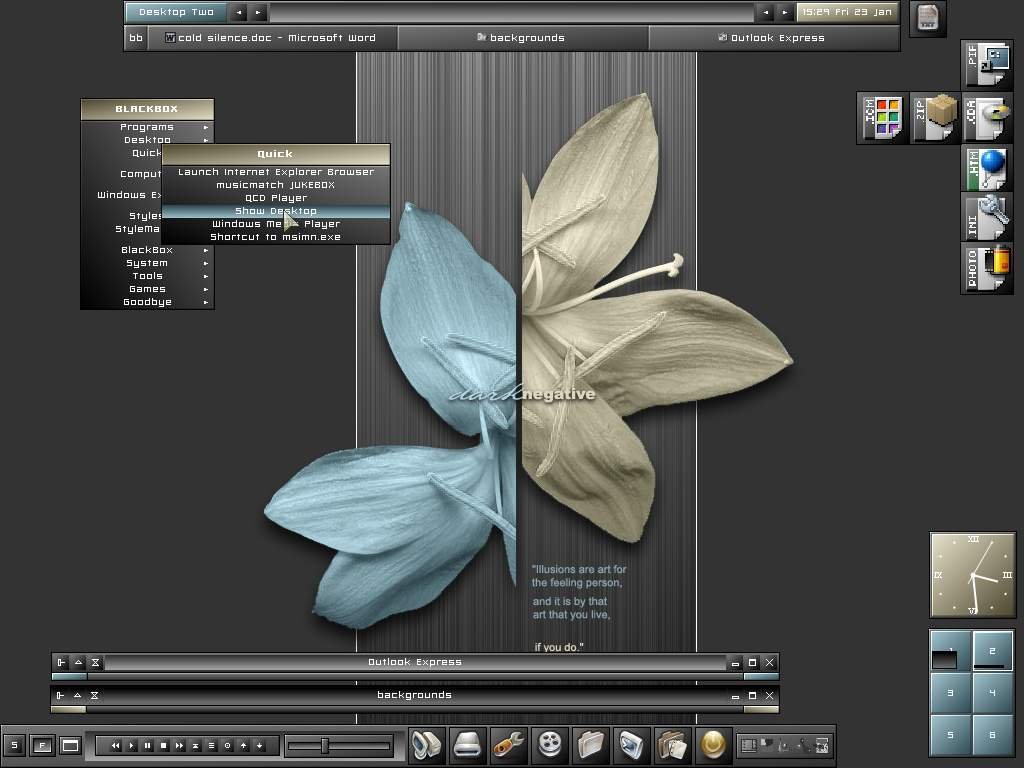Open the wrench tools icon in bottom dock

coord(508,745)
